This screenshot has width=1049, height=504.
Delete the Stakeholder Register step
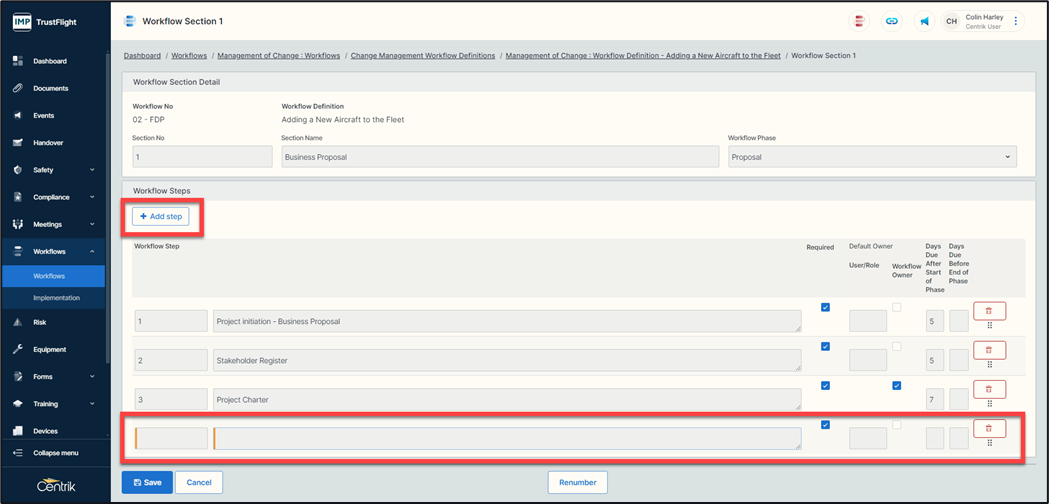coord(988,350)
